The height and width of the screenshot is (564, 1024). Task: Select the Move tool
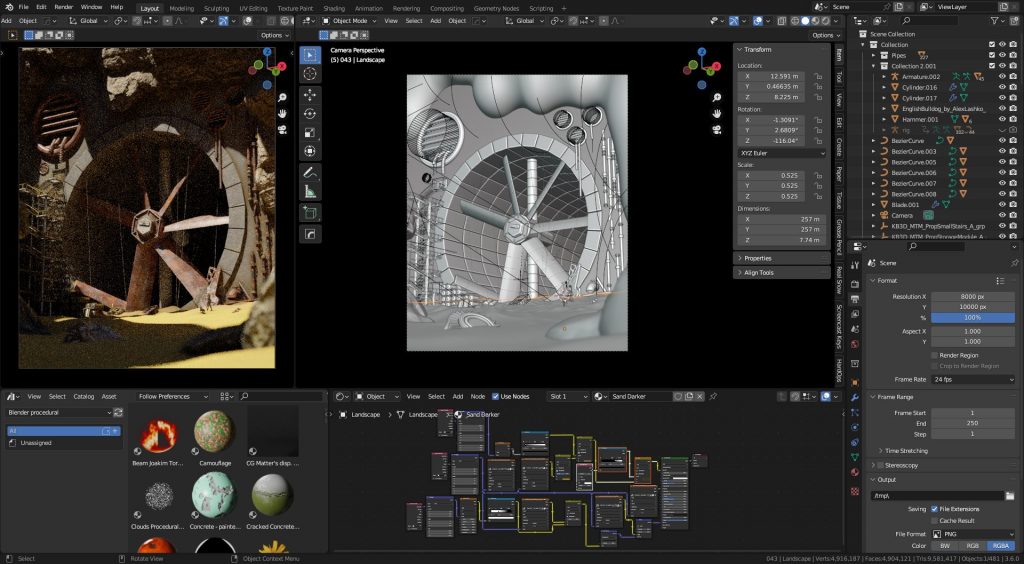tap(310, 95)
